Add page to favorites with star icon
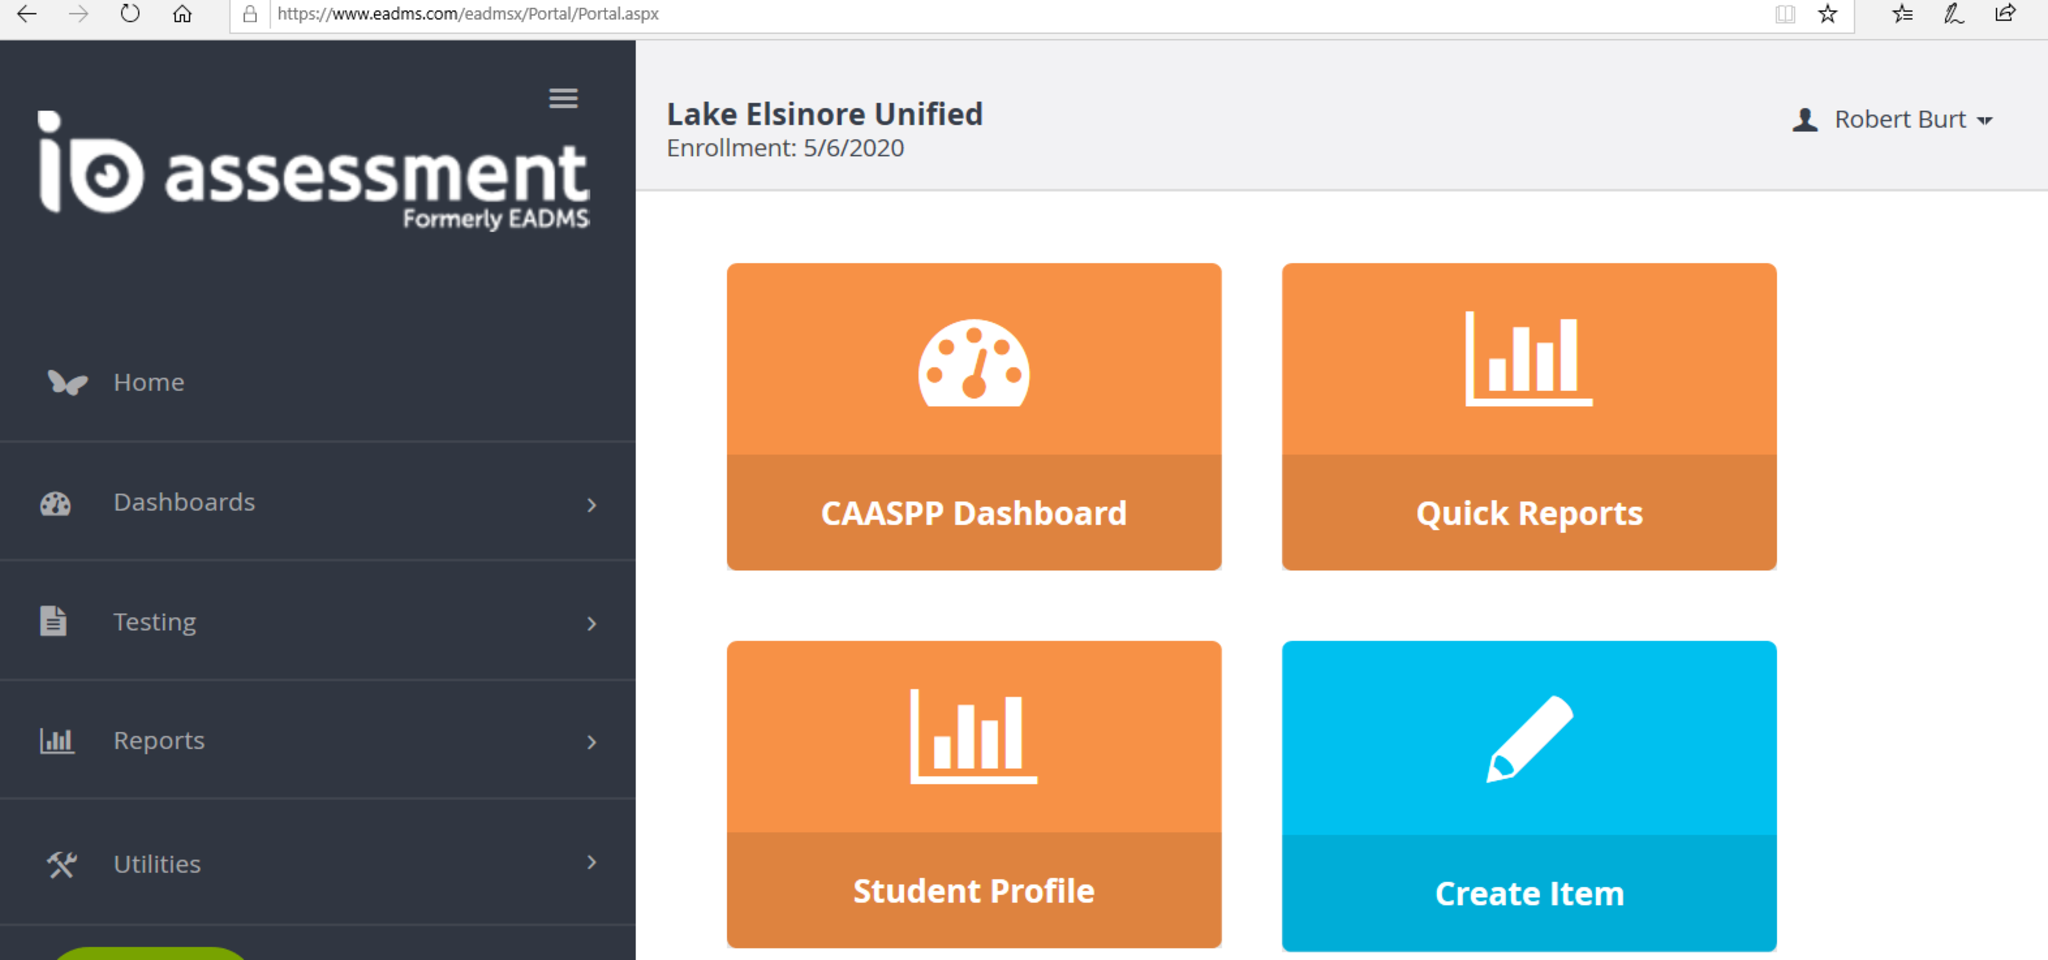 coord(1827,14)
